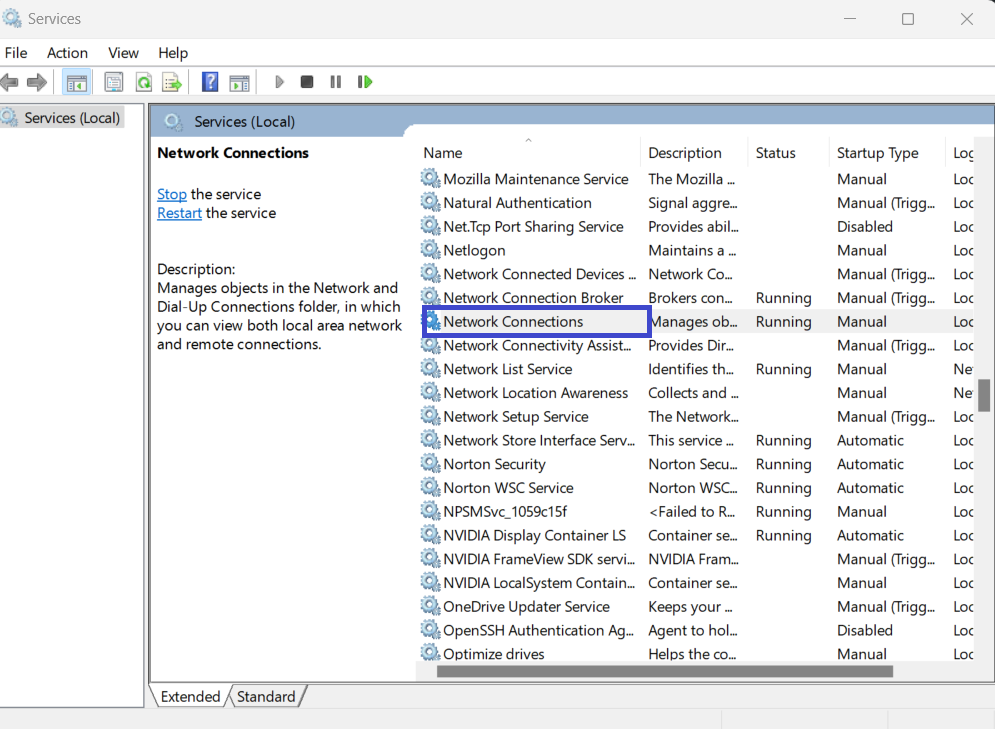Sort services by the Startup Type column header
The height and width of the screenshot is (729, 995).
(x=877, y=153)
